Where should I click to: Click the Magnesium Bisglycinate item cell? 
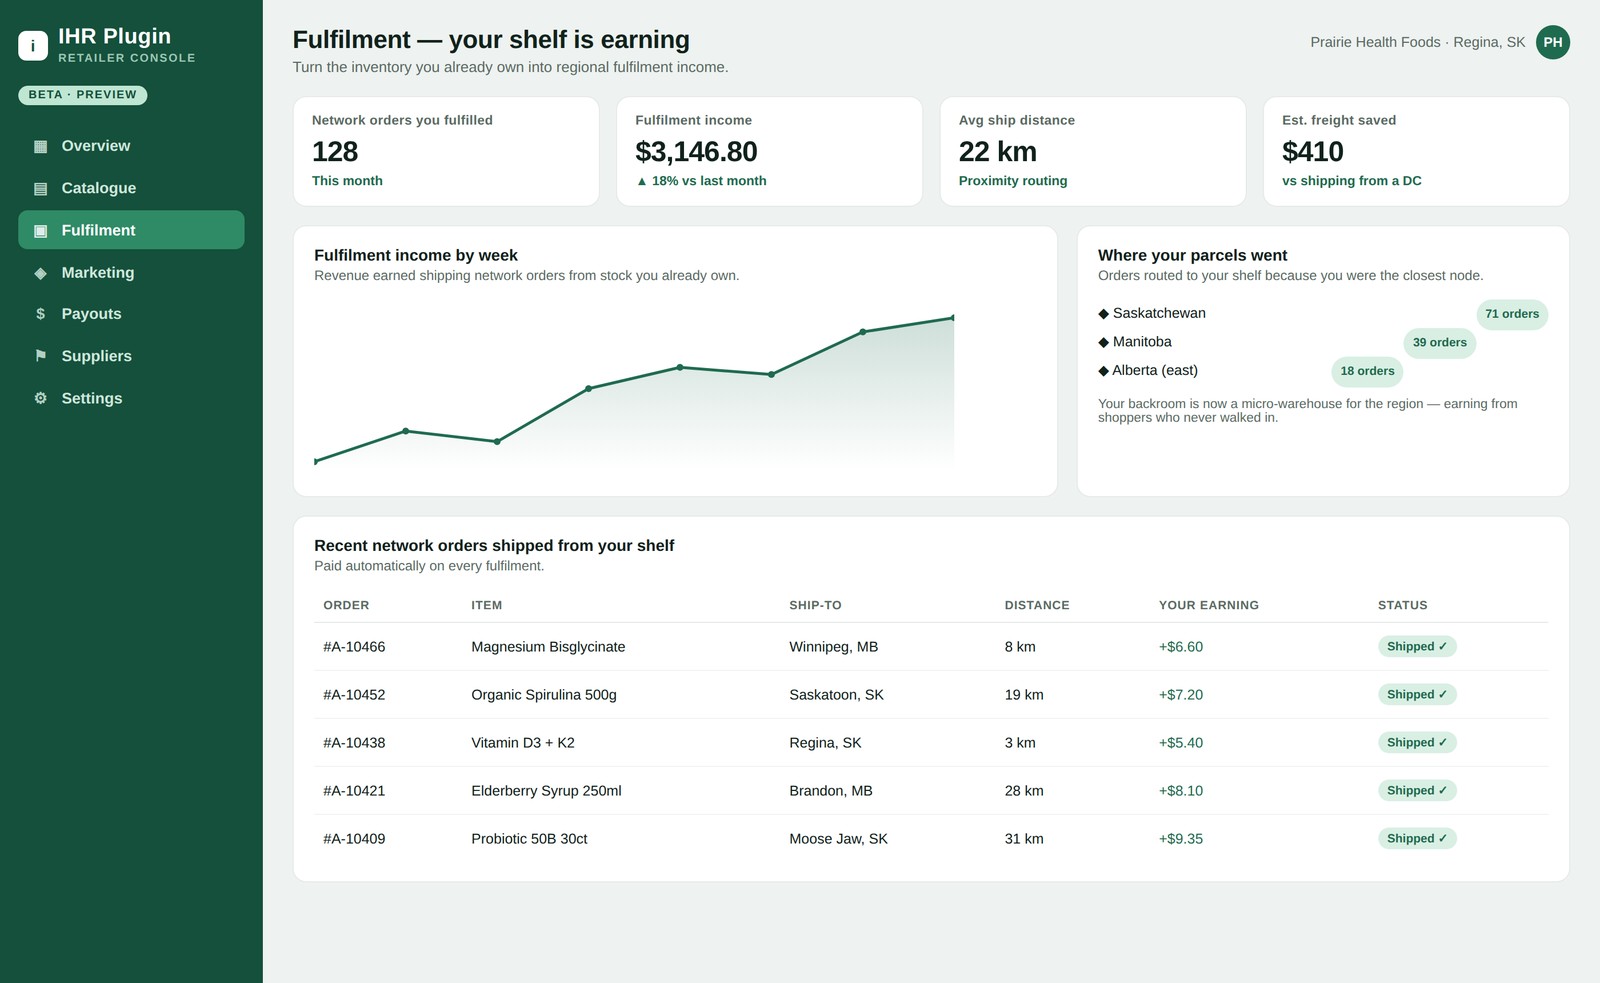548,647
